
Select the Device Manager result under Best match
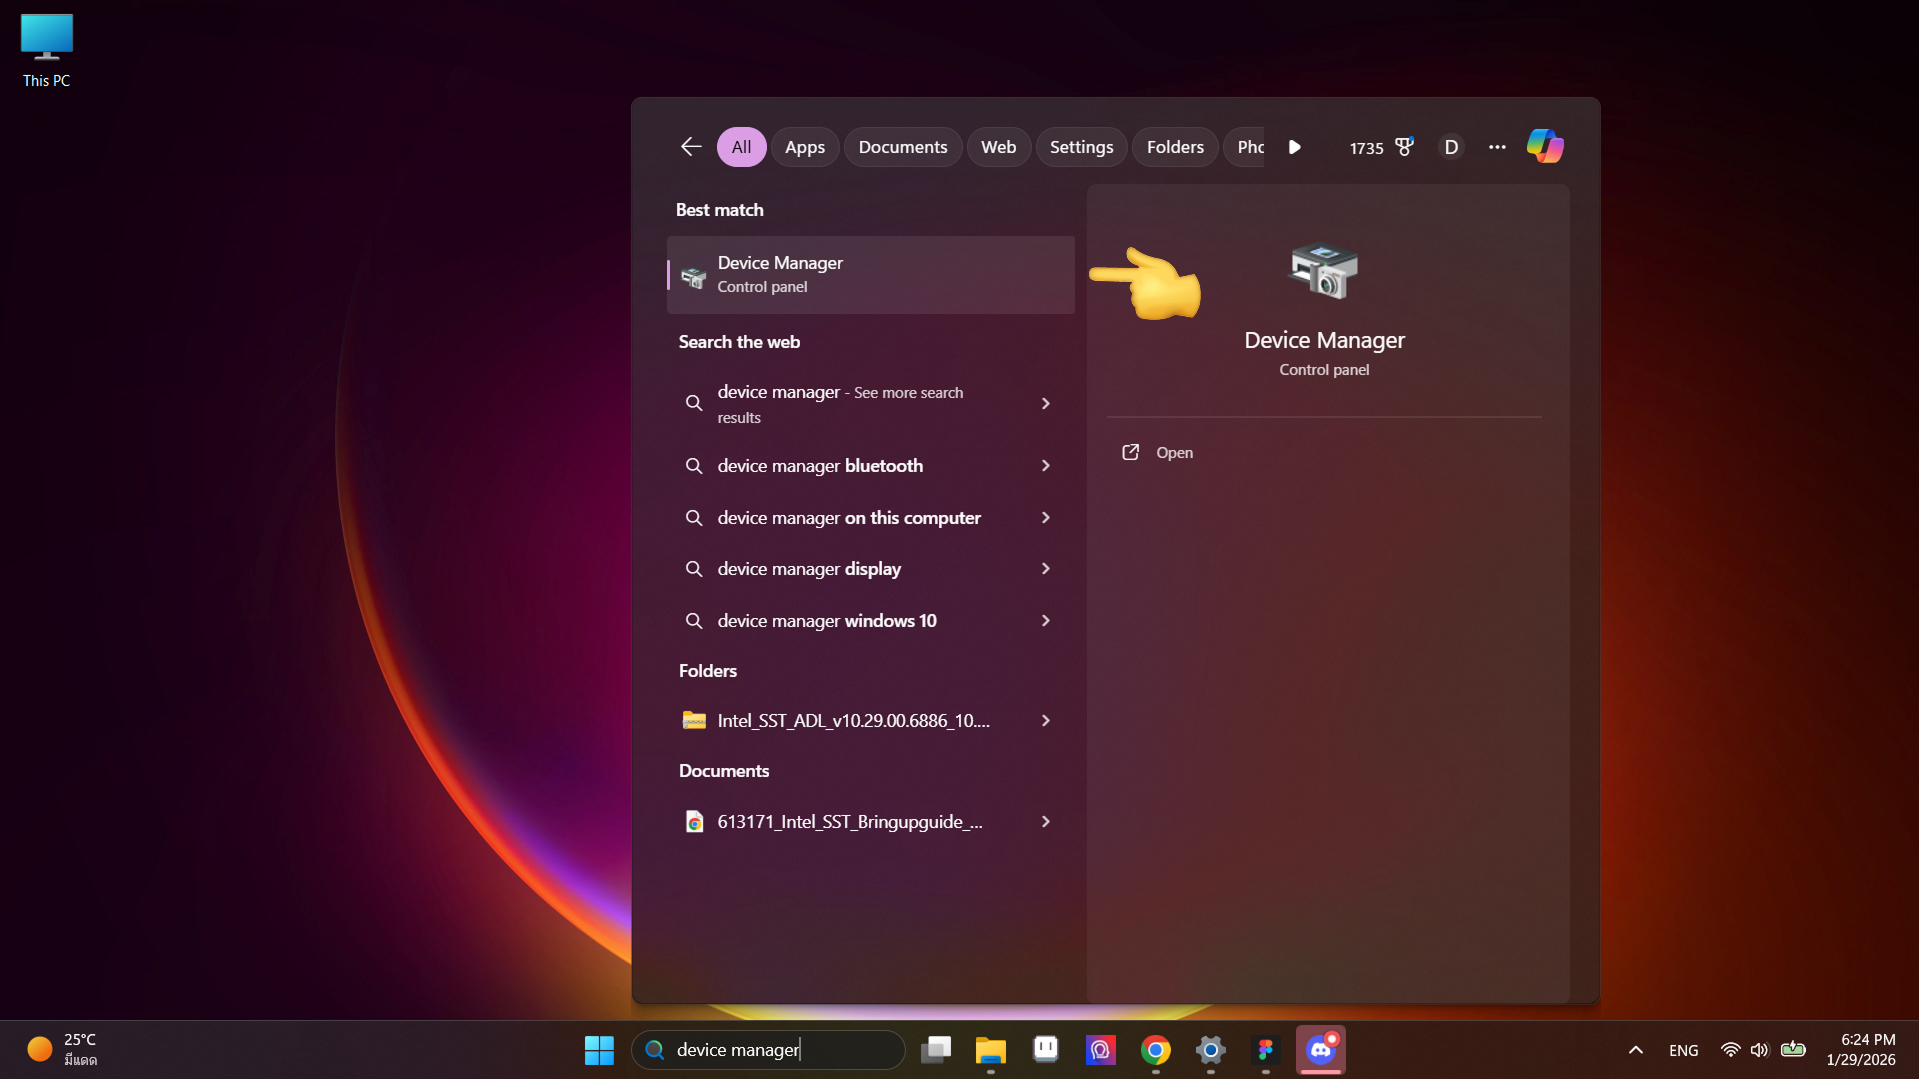coord(870,274)
